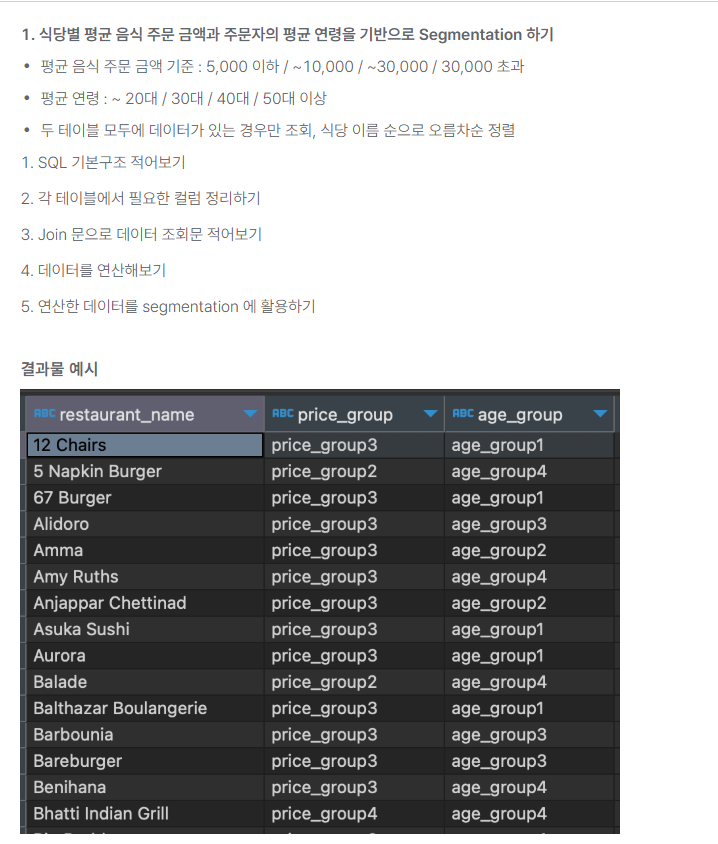Select the 'Balade' cell

coord(145,683)
